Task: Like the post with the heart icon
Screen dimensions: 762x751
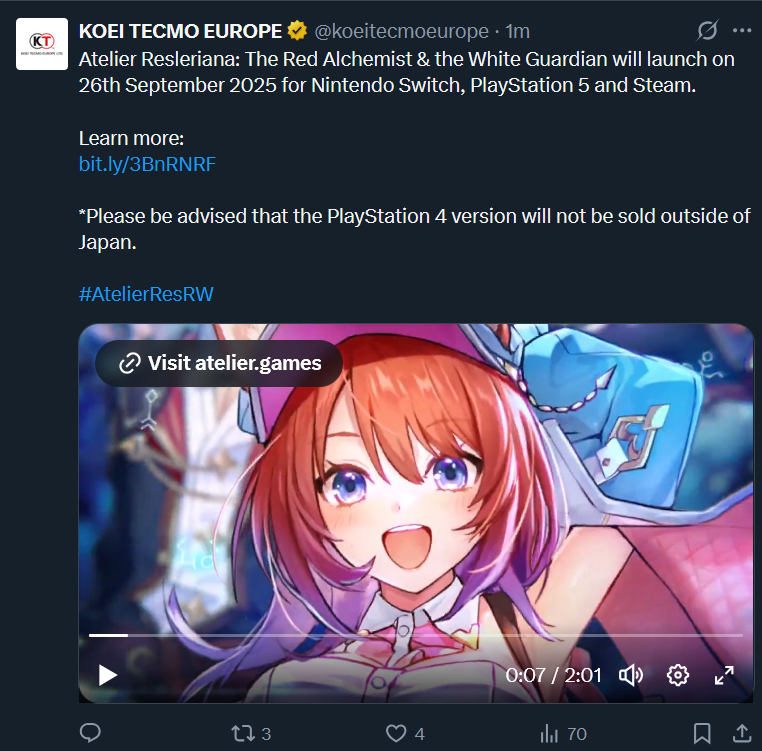Action: click(x=405, y=734)
